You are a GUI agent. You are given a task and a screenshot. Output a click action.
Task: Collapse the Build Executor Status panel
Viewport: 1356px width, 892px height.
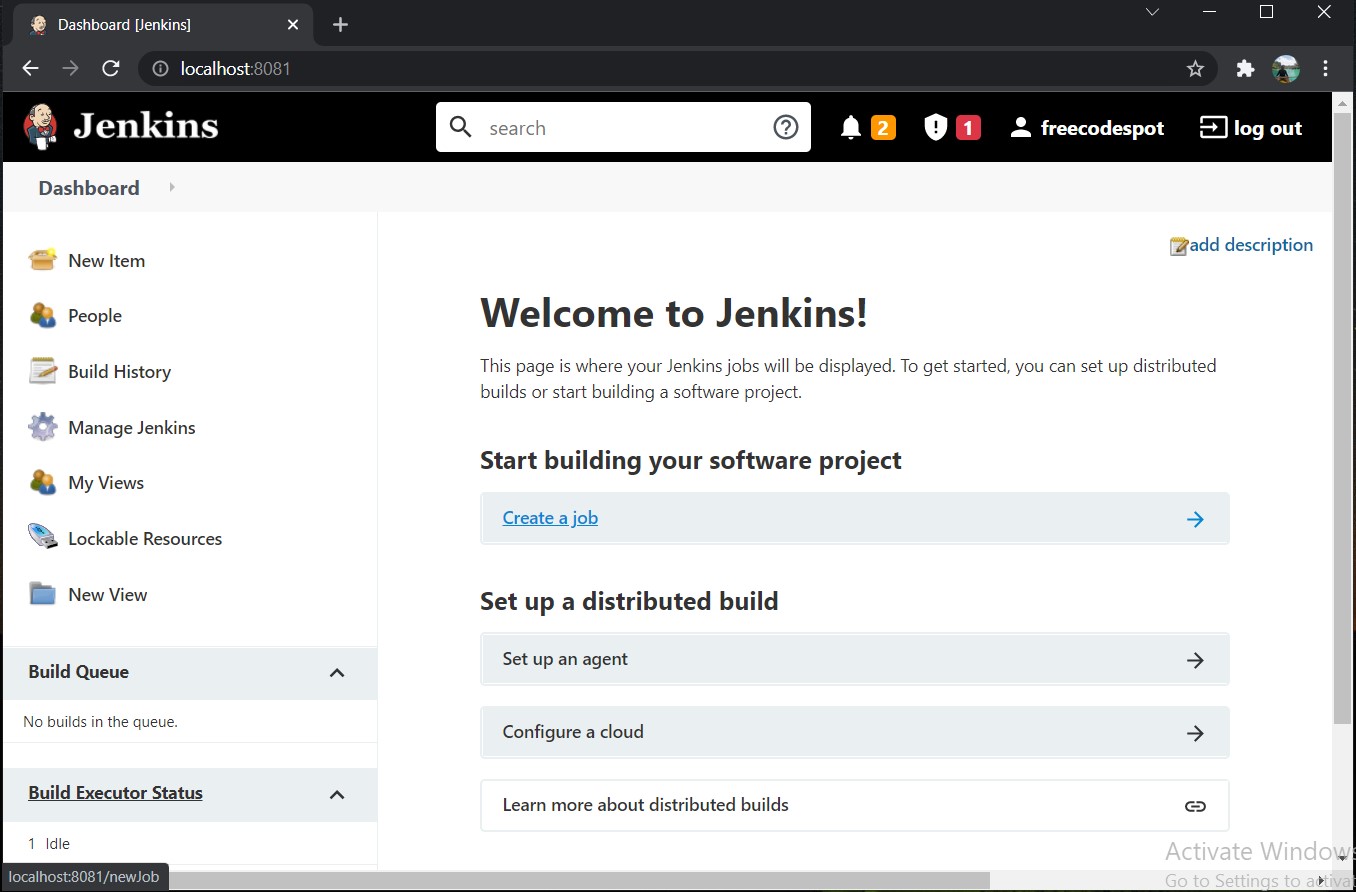point(337,795)
